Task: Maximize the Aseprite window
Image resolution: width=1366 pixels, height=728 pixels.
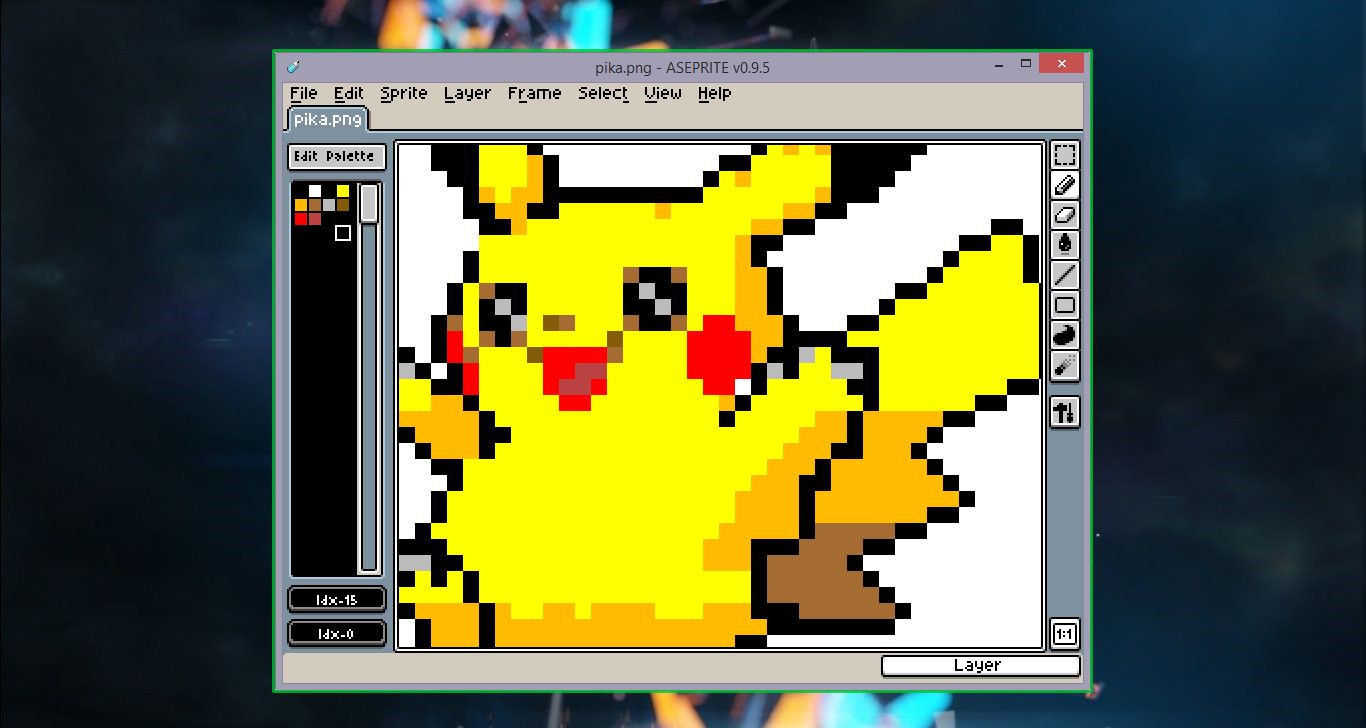Action: tap(1025, 65)
